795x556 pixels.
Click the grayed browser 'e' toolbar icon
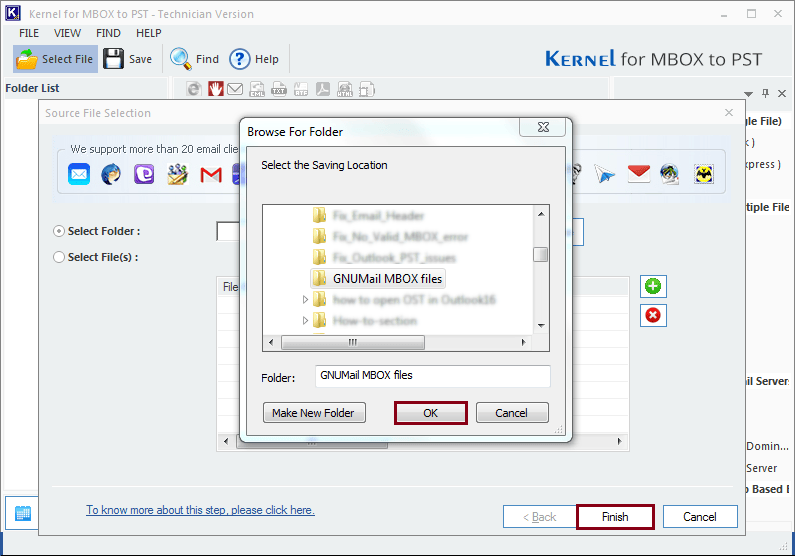click(194, 89)
